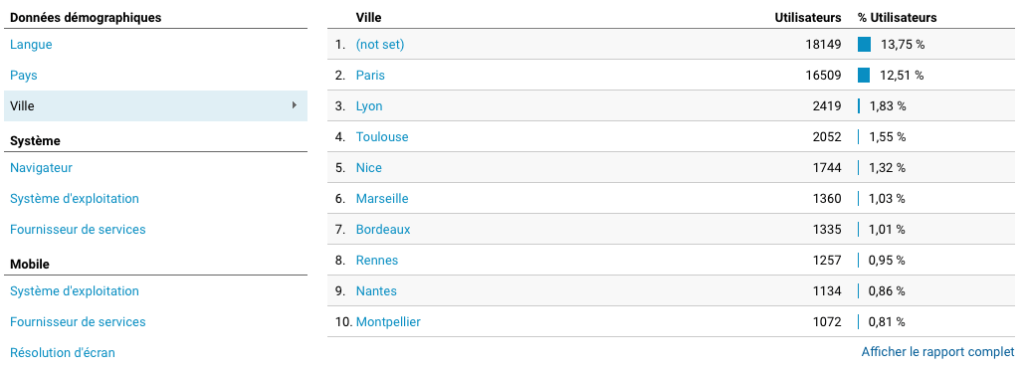Open the Toulouse city row link

point(382,136)
